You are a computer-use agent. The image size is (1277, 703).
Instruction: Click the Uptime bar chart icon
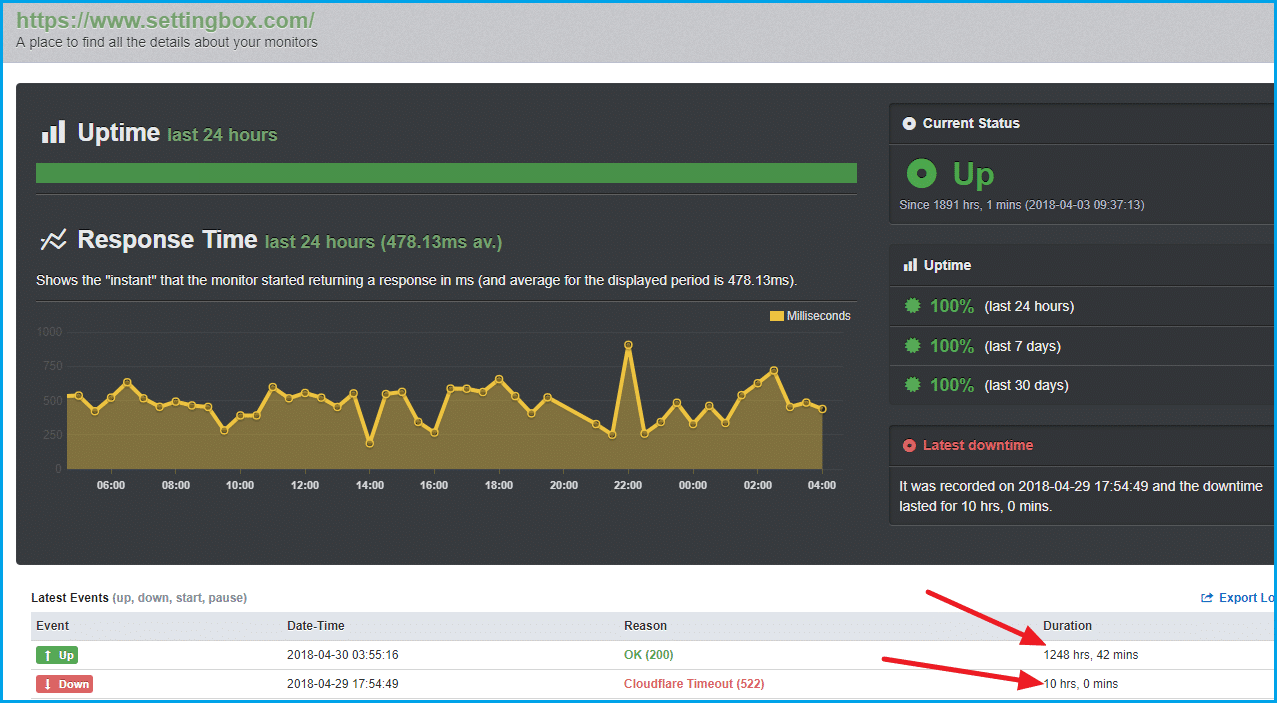click(53, 132)
